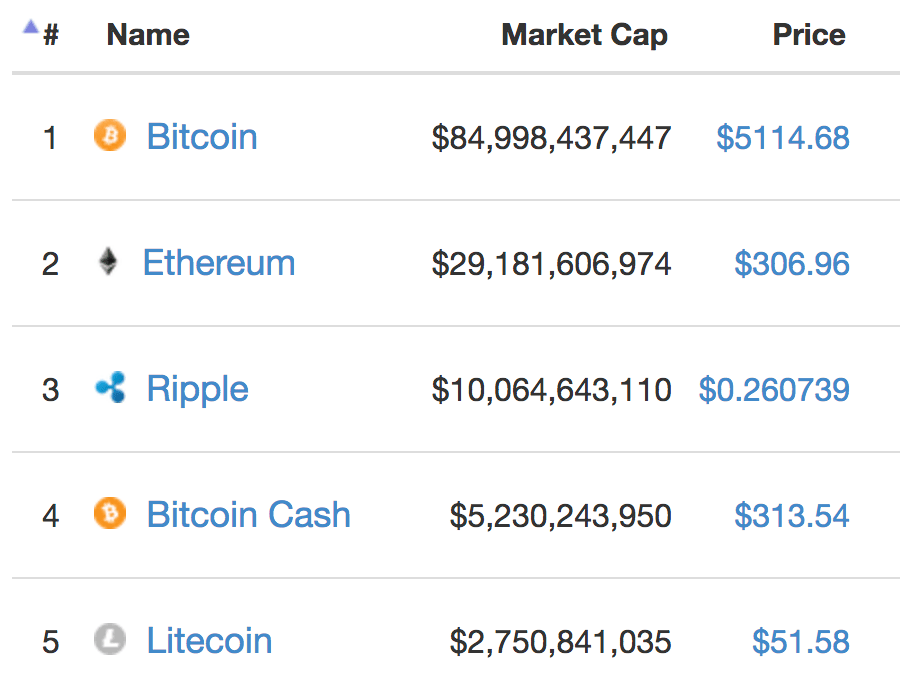The width and height of the screenshot is (900, 700).
Task: Click the Bitcoin Cash coin icon
Action: point(110,513)
